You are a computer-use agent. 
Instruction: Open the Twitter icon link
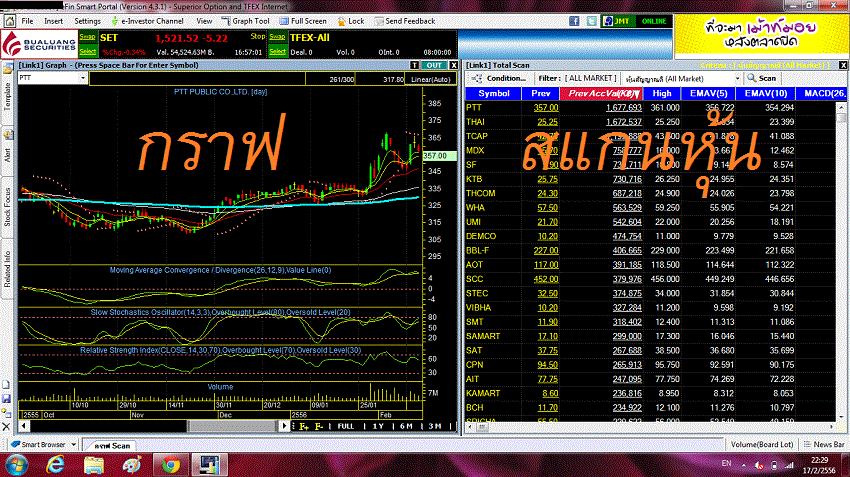(591, 21)
